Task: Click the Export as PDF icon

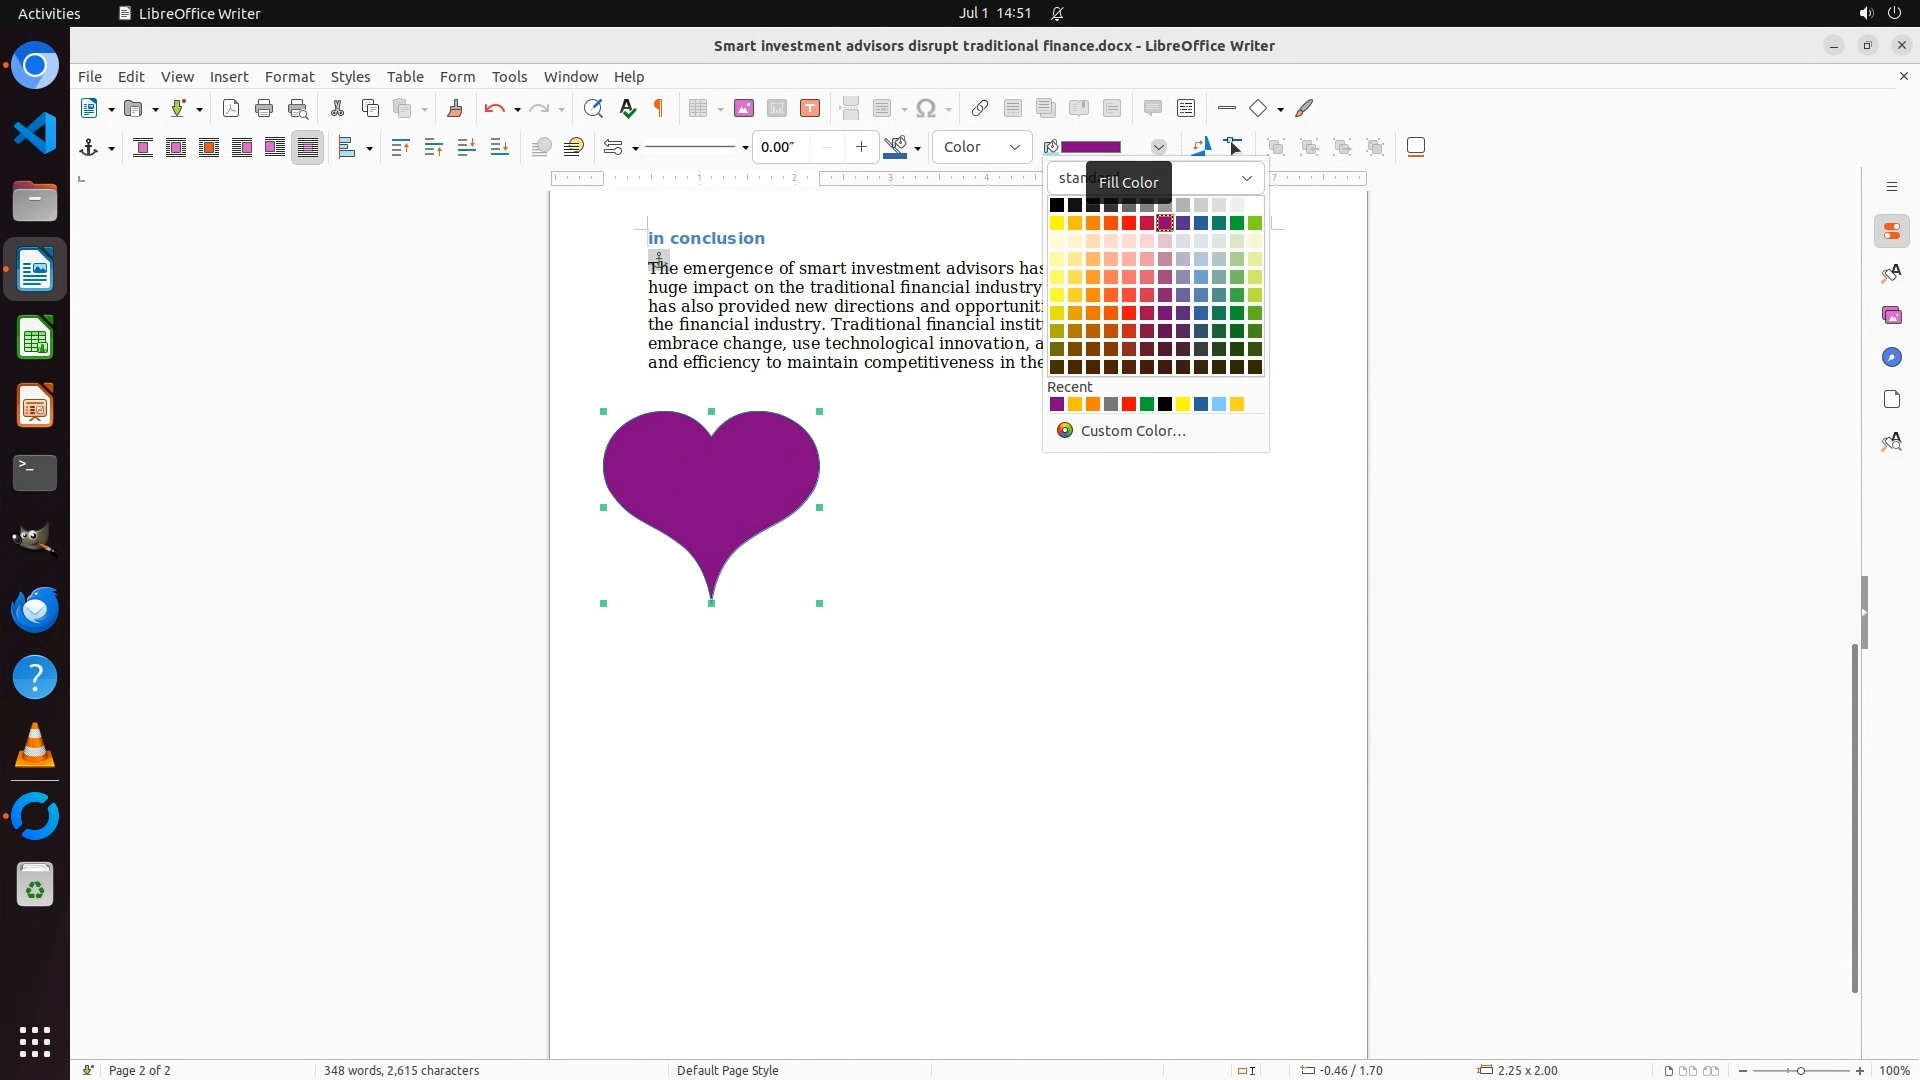Action: tap(231, 109)
